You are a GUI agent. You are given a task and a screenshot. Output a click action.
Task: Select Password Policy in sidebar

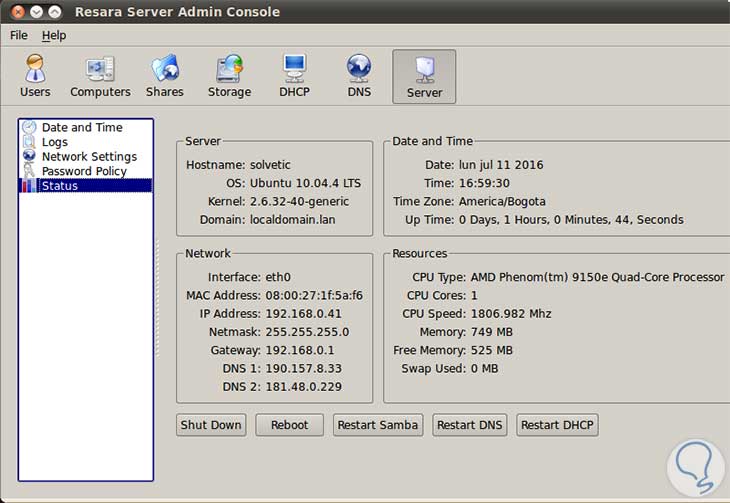click(86, 171)
